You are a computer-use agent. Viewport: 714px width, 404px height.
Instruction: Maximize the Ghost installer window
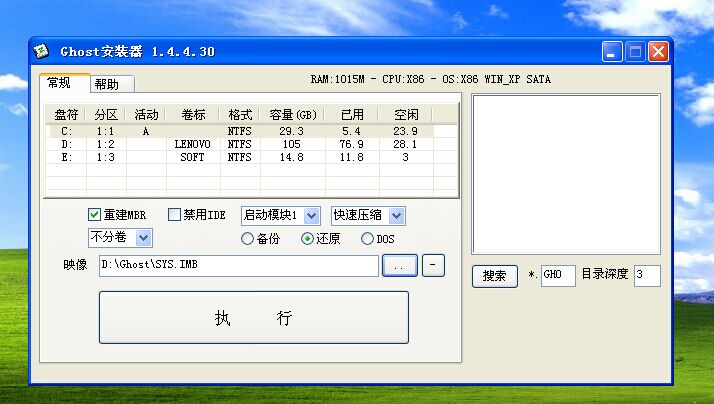click(x=635, y=51)
